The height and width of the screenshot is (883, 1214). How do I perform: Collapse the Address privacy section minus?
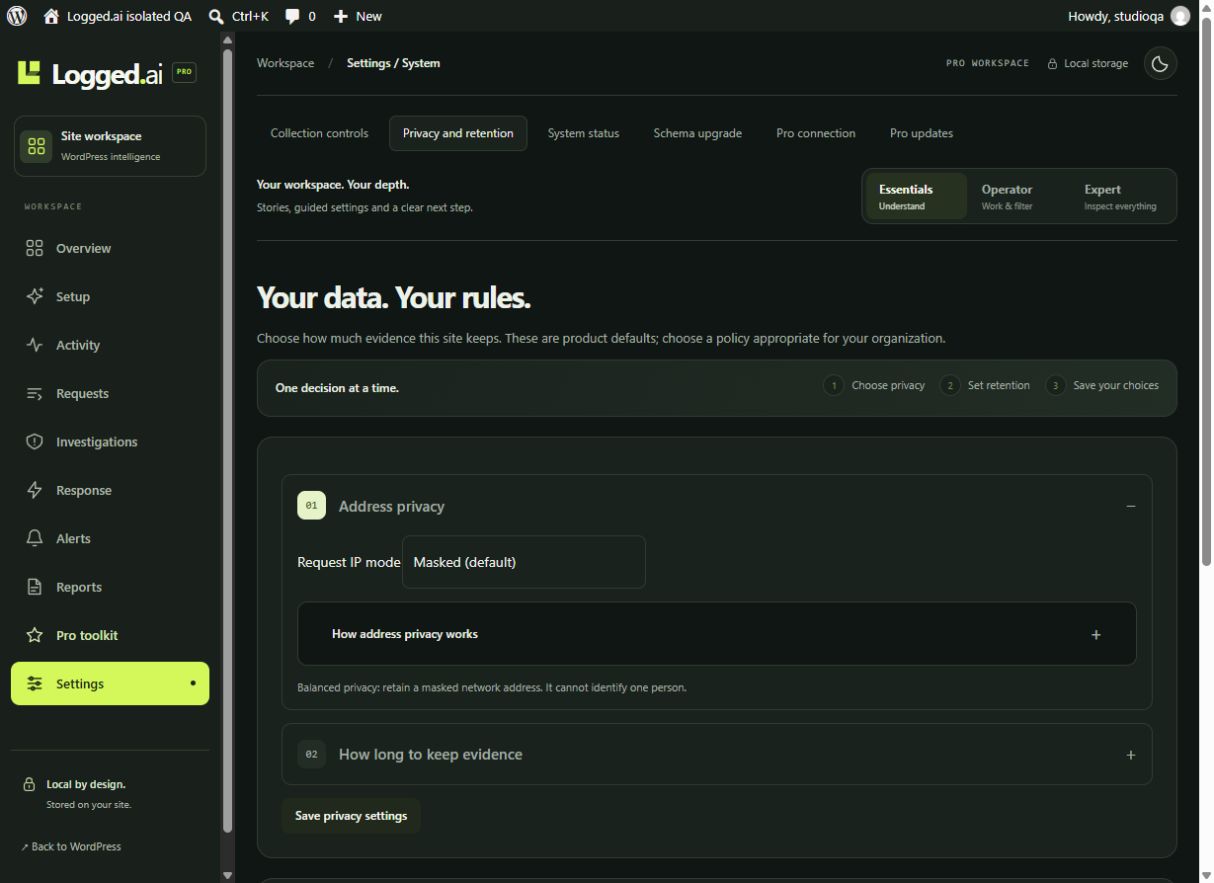[x=1131, y=506]
